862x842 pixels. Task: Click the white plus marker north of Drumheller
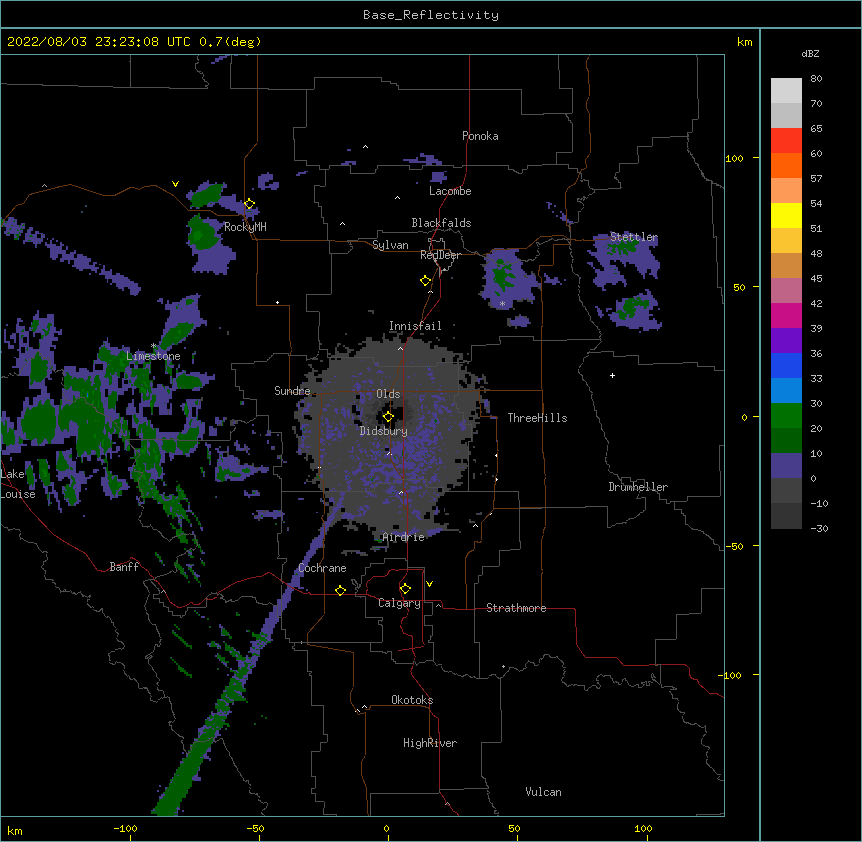[x=612, y=375]
